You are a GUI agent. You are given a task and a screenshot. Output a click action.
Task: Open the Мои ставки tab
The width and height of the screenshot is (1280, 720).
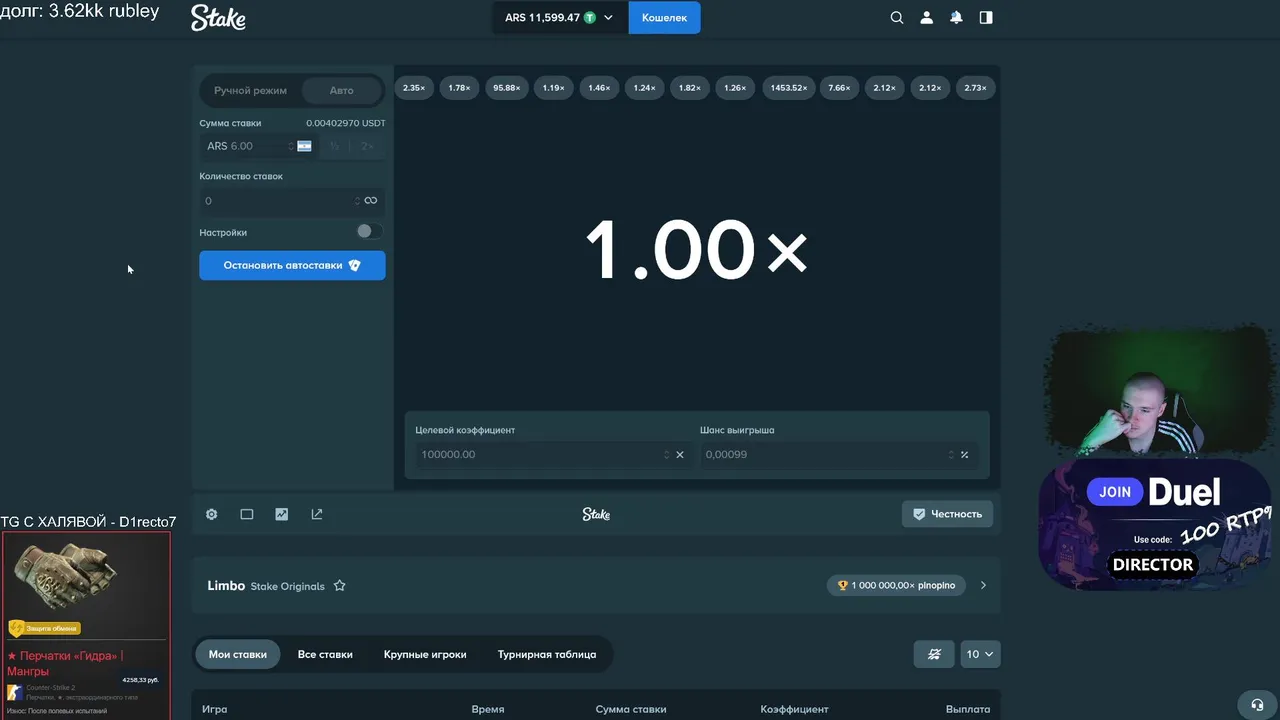pyautogui.click(x=238, y=654)
